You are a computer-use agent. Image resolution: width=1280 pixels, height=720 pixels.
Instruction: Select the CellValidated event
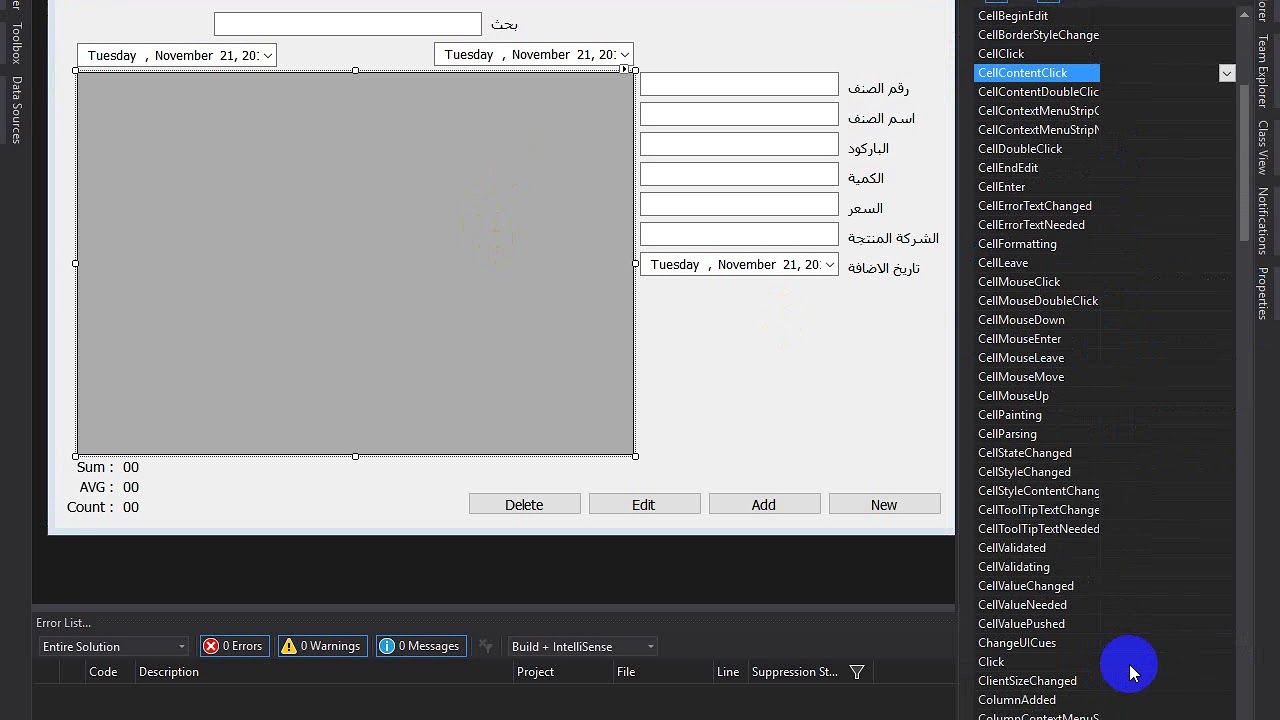pyautogui.click(x=1012, y=548)
